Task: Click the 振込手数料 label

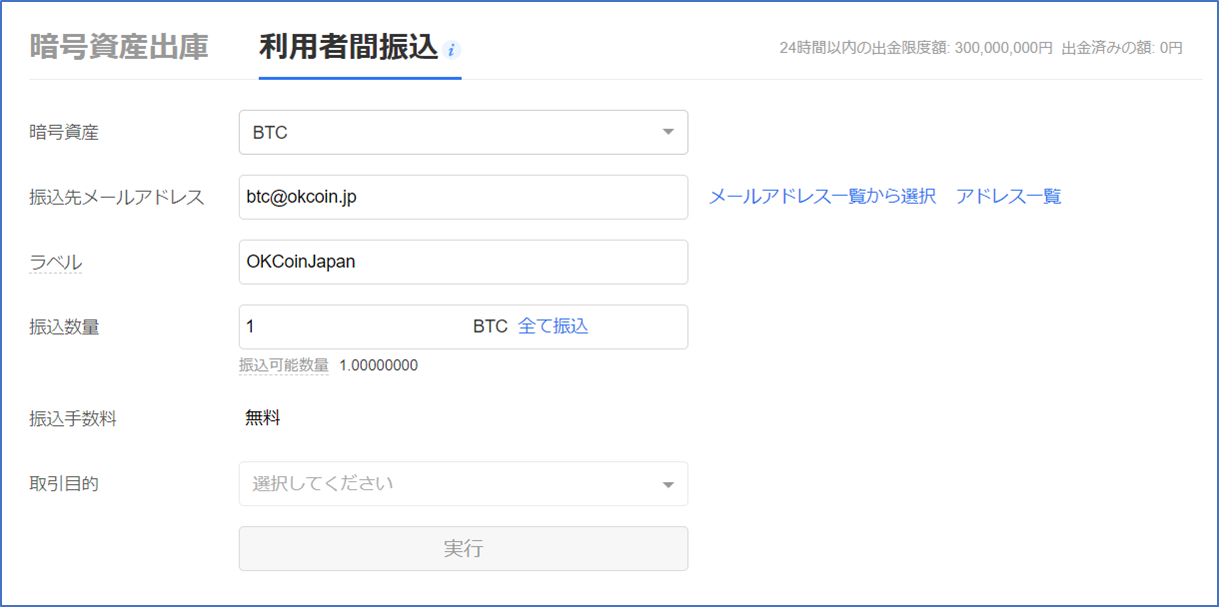Action: (x=73, y=419)
